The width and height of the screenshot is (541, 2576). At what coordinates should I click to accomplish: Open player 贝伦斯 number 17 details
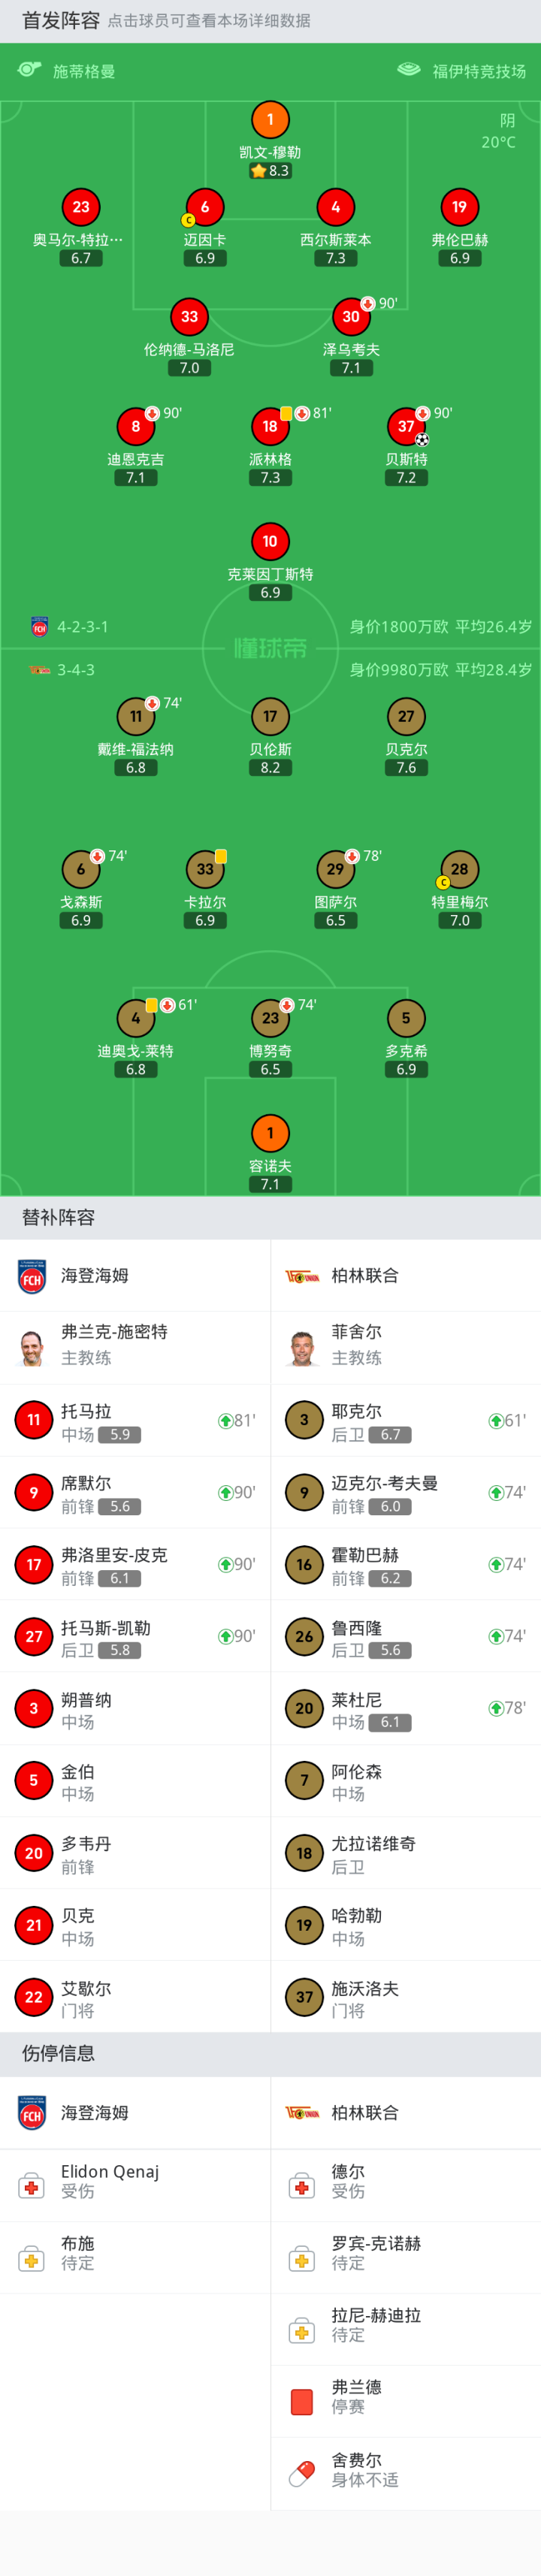point(270,716)
